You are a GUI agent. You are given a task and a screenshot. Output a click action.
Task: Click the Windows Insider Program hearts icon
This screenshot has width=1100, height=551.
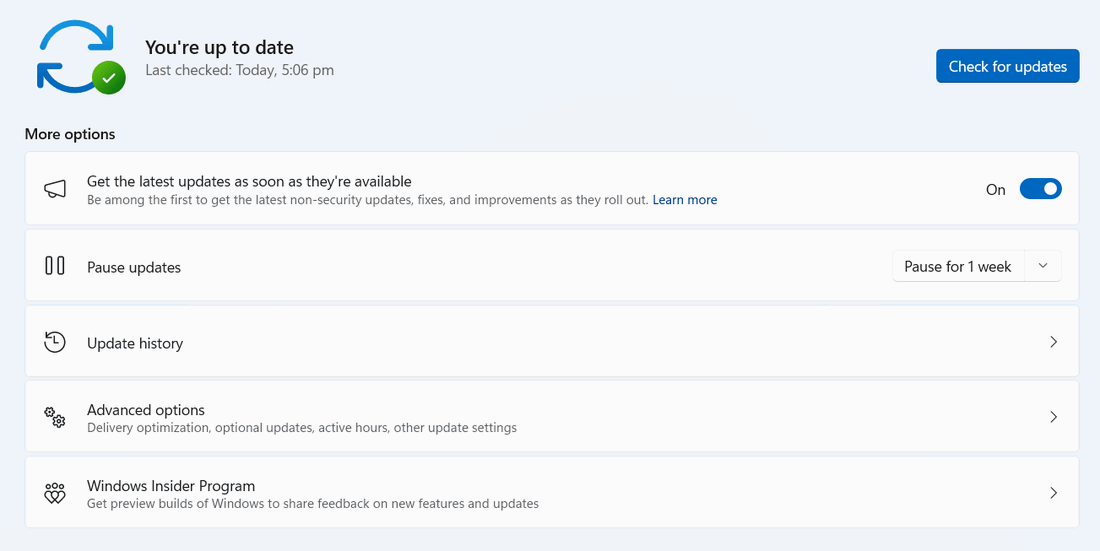[55, 493]
